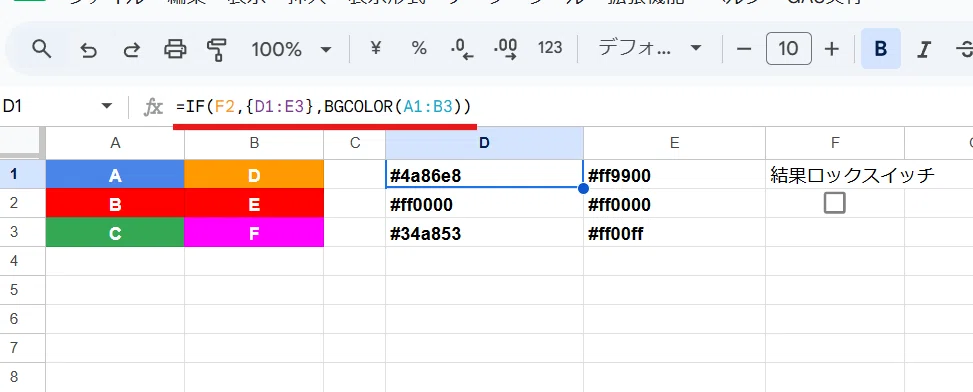Select cell containing #ff9900

pos(674,174)
